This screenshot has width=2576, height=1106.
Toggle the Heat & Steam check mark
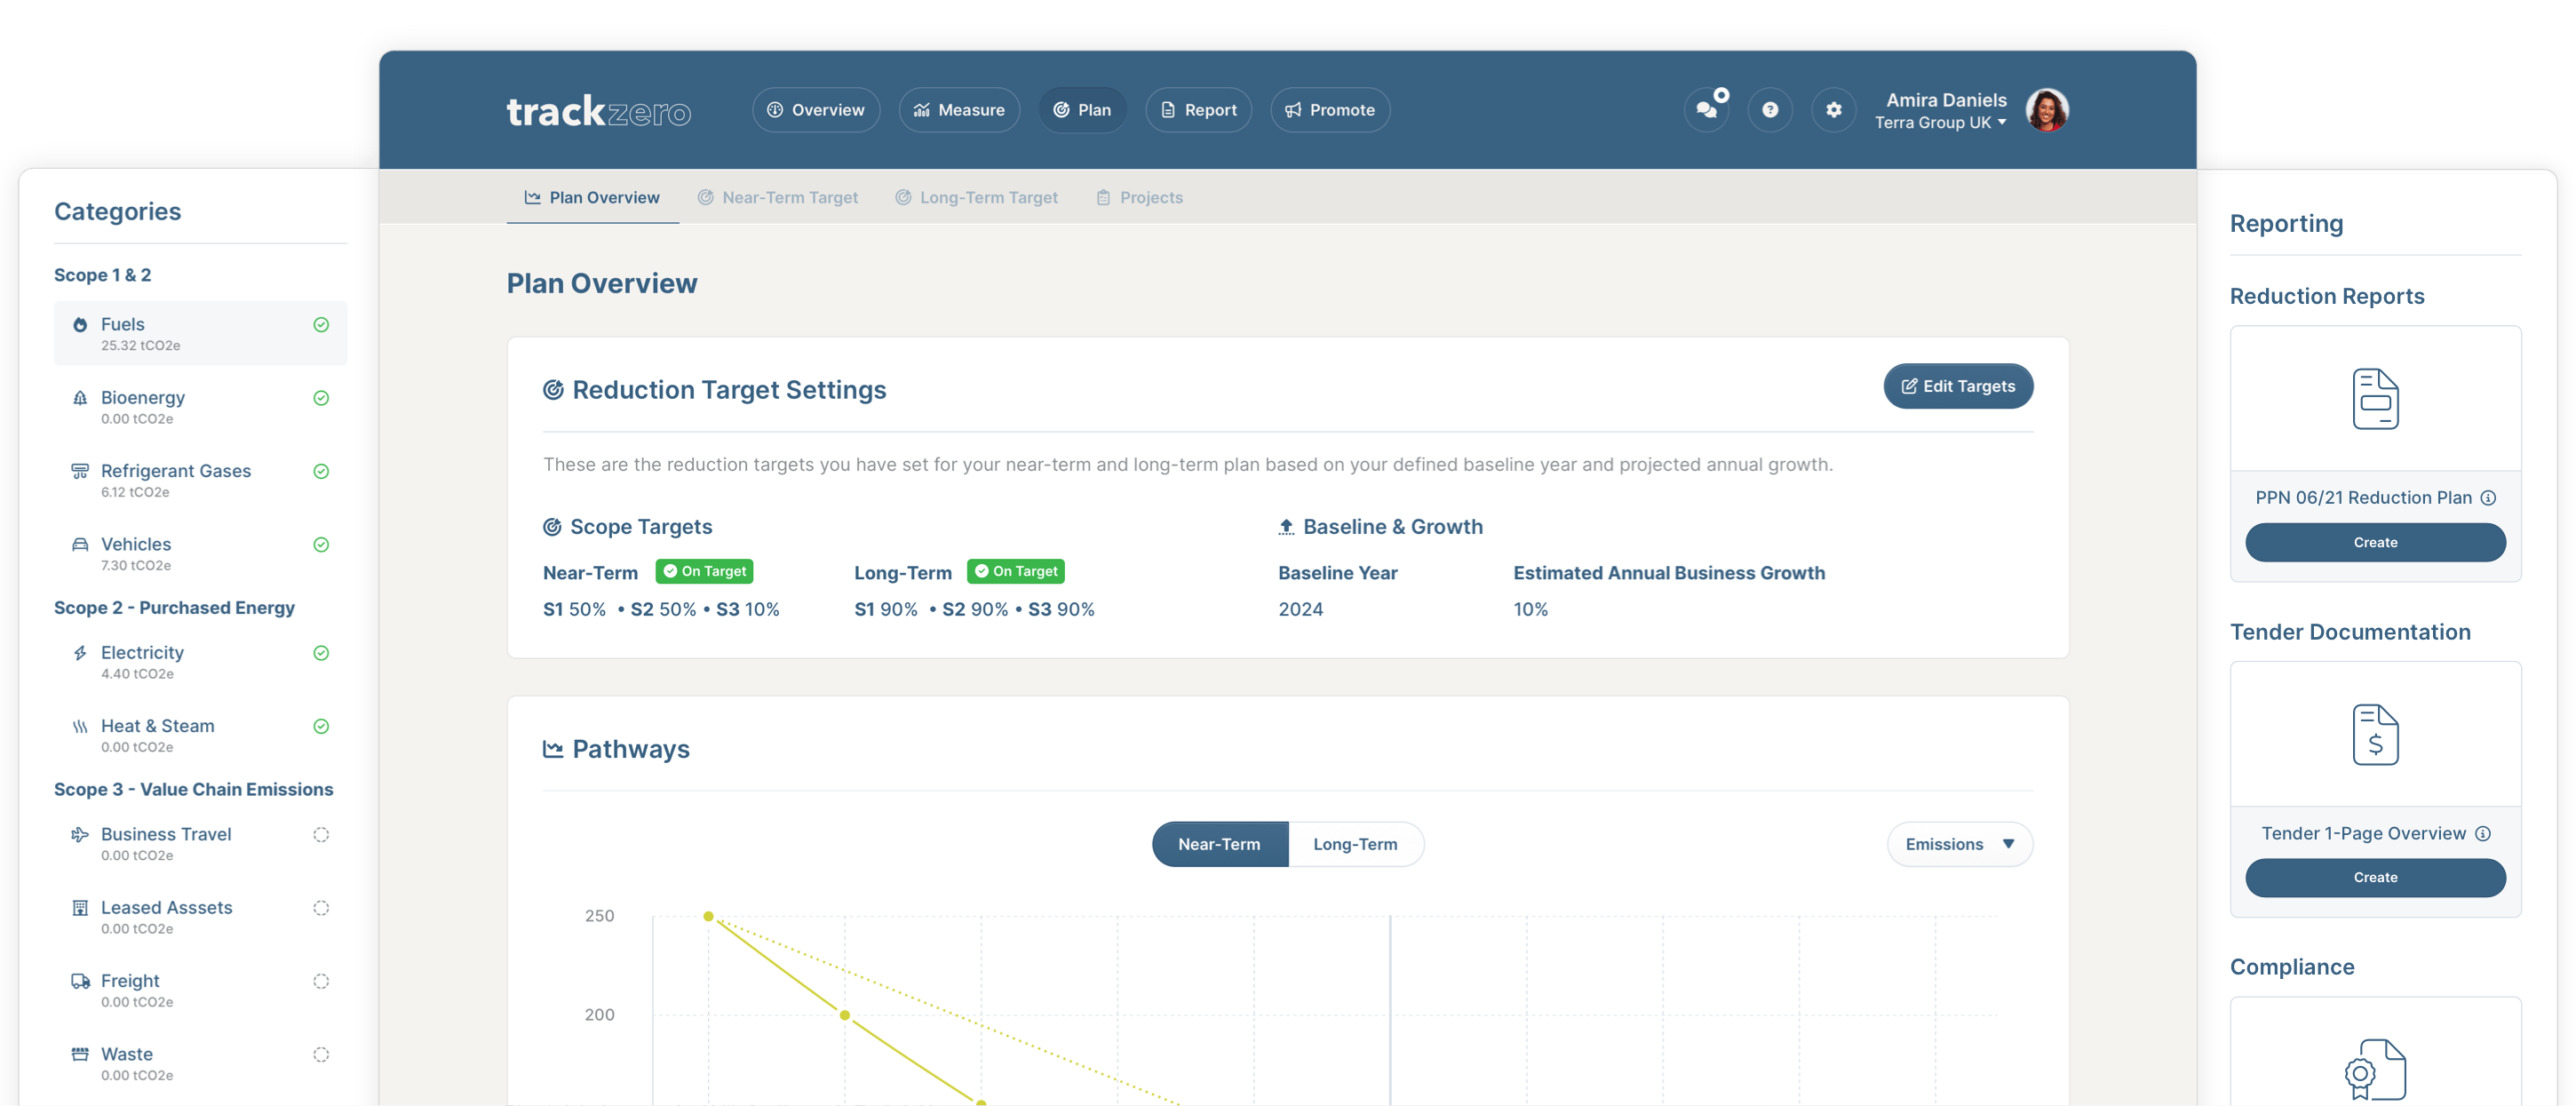coord(321,726)
